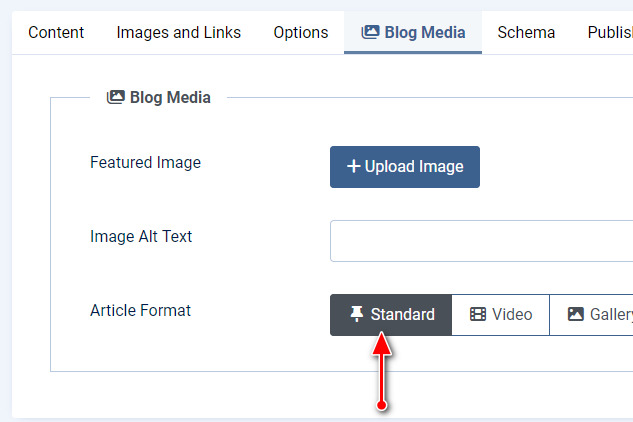The image size is (633, 422).
Task: Open the Images and Links tab
Action: [178, 33]
